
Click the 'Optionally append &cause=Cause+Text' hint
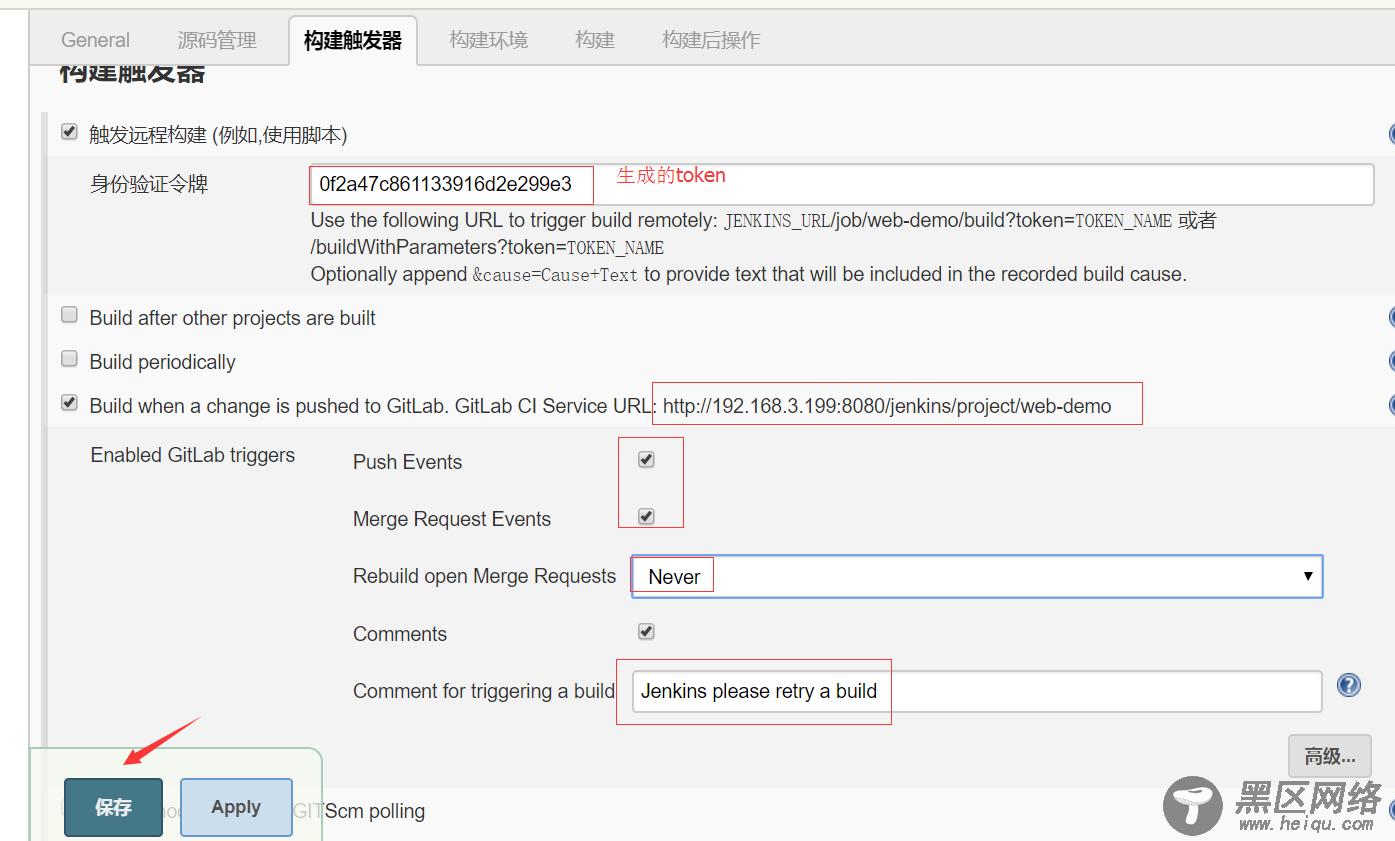click(749, 274)
